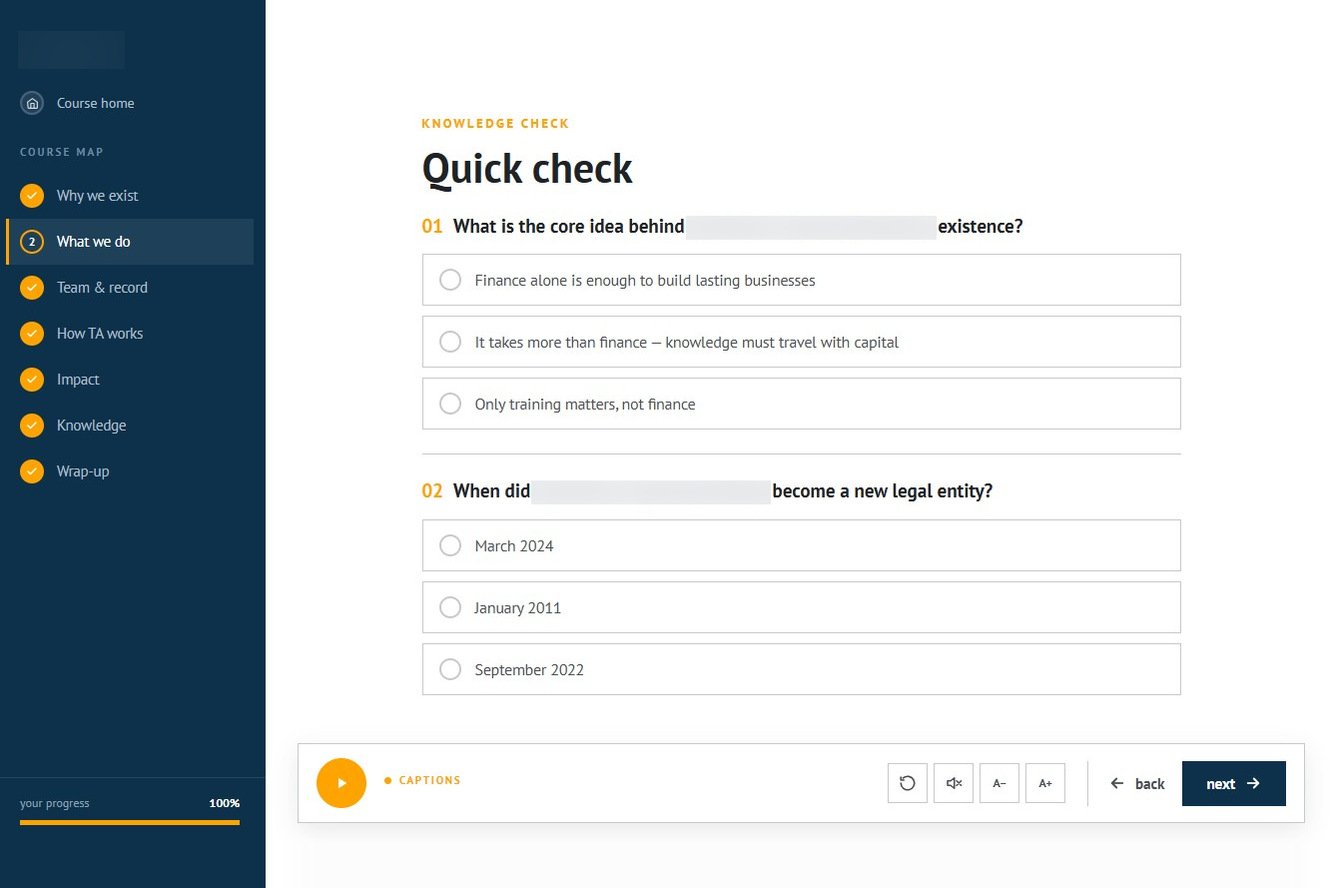Click the next button
Screen dimensions: 1332x888
[x=1234, y=783]
